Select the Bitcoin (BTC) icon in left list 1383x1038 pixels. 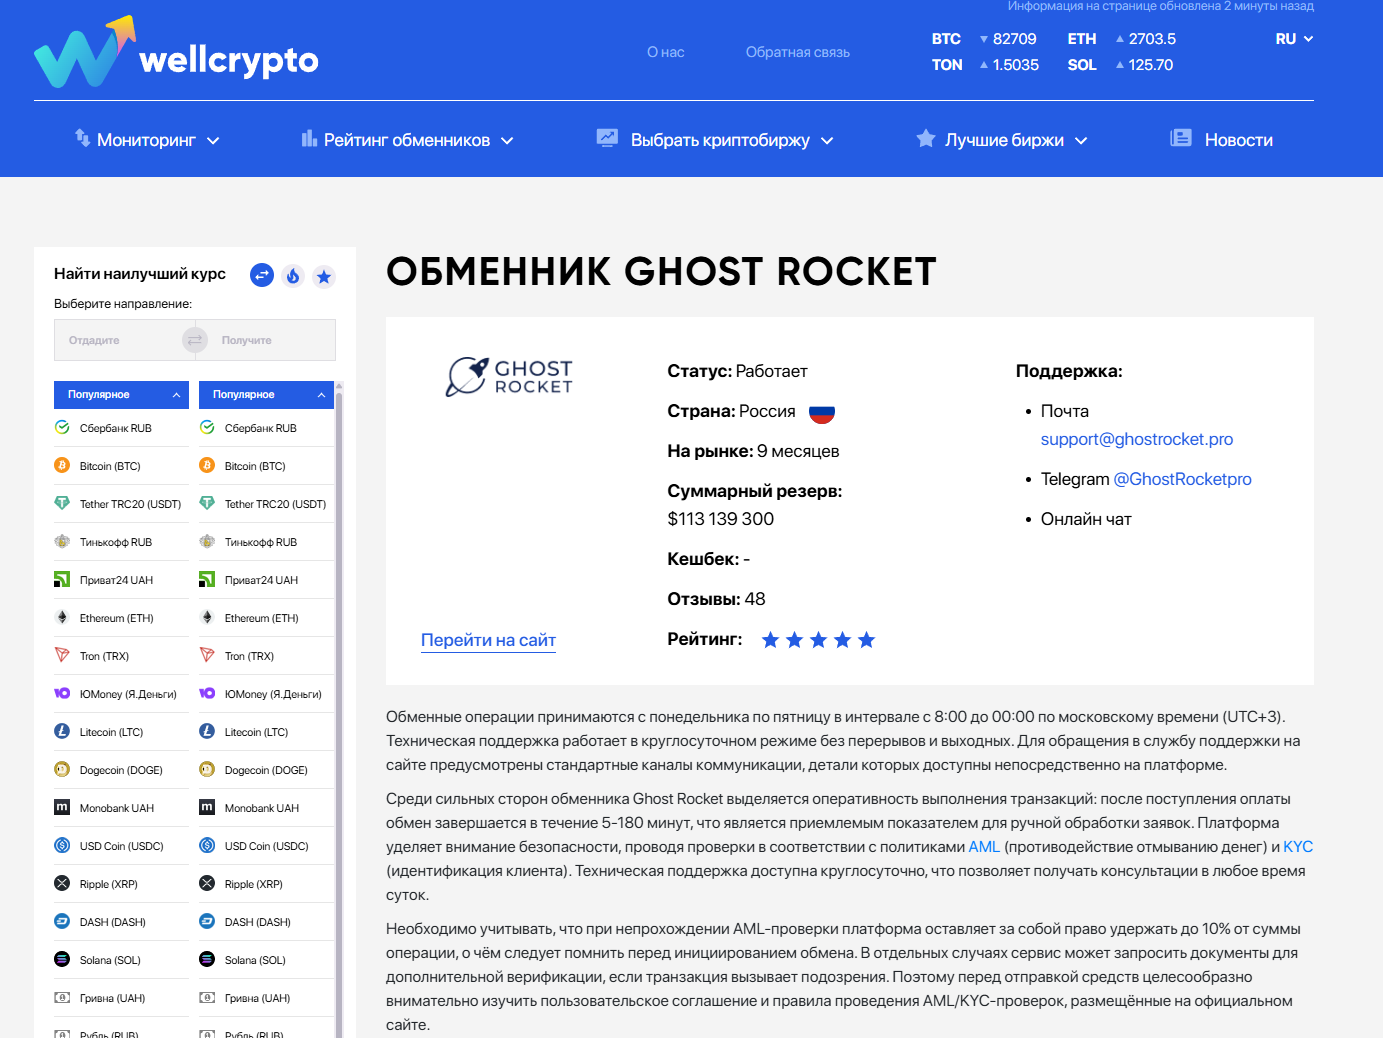(x=63, y=465)
